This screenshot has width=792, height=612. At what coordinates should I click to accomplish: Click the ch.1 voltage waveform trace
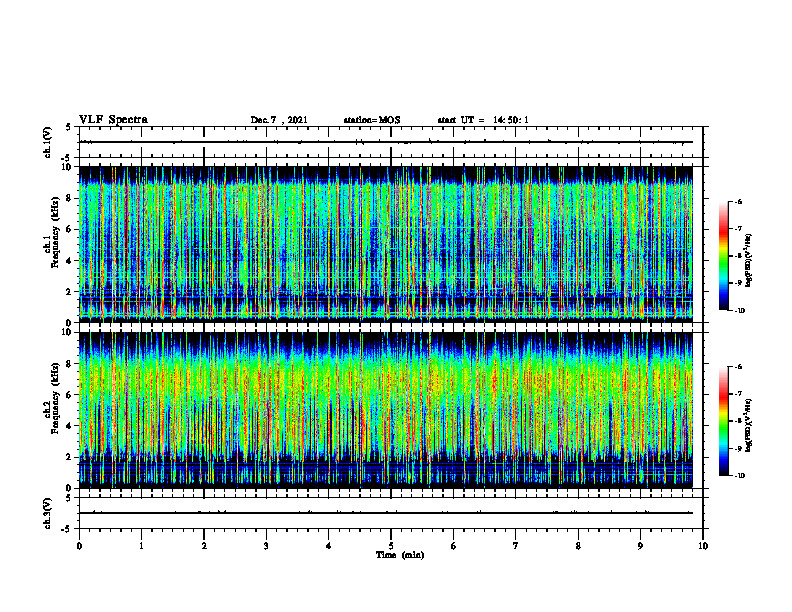tap(386, 142)
